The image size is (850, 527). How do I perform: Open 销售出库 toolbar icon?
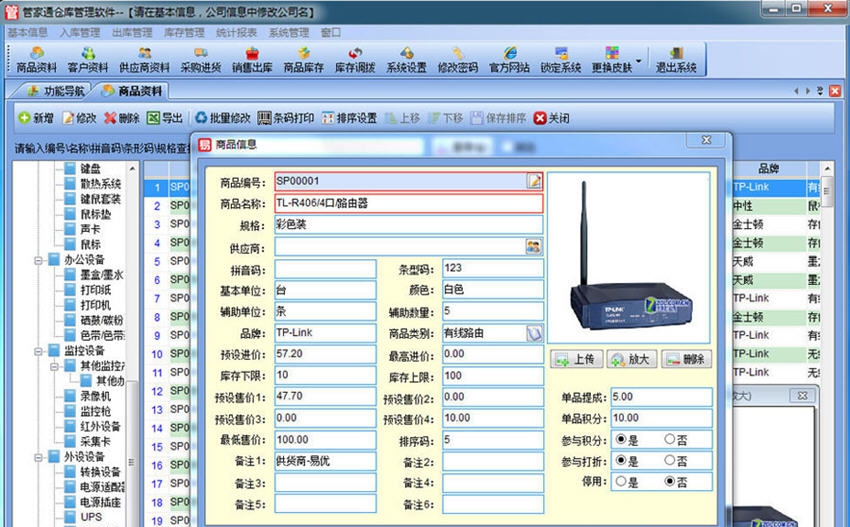(252, 60)
